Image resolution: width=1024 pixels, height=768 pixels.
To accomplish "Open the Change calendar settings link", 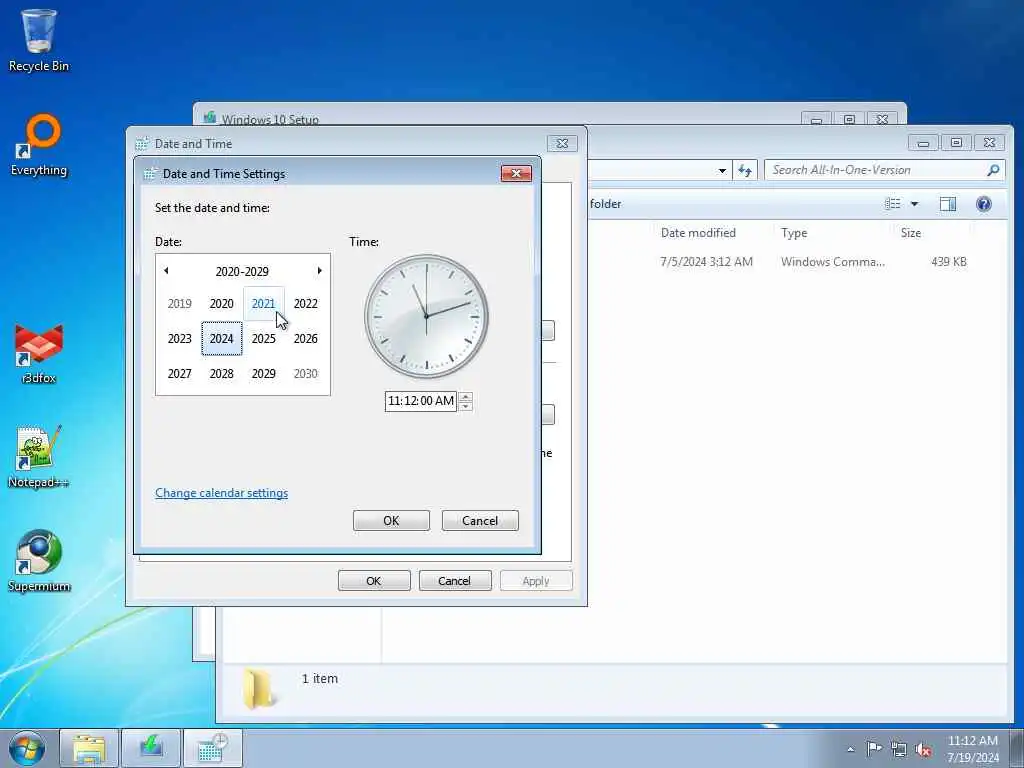I will [221, 493].
